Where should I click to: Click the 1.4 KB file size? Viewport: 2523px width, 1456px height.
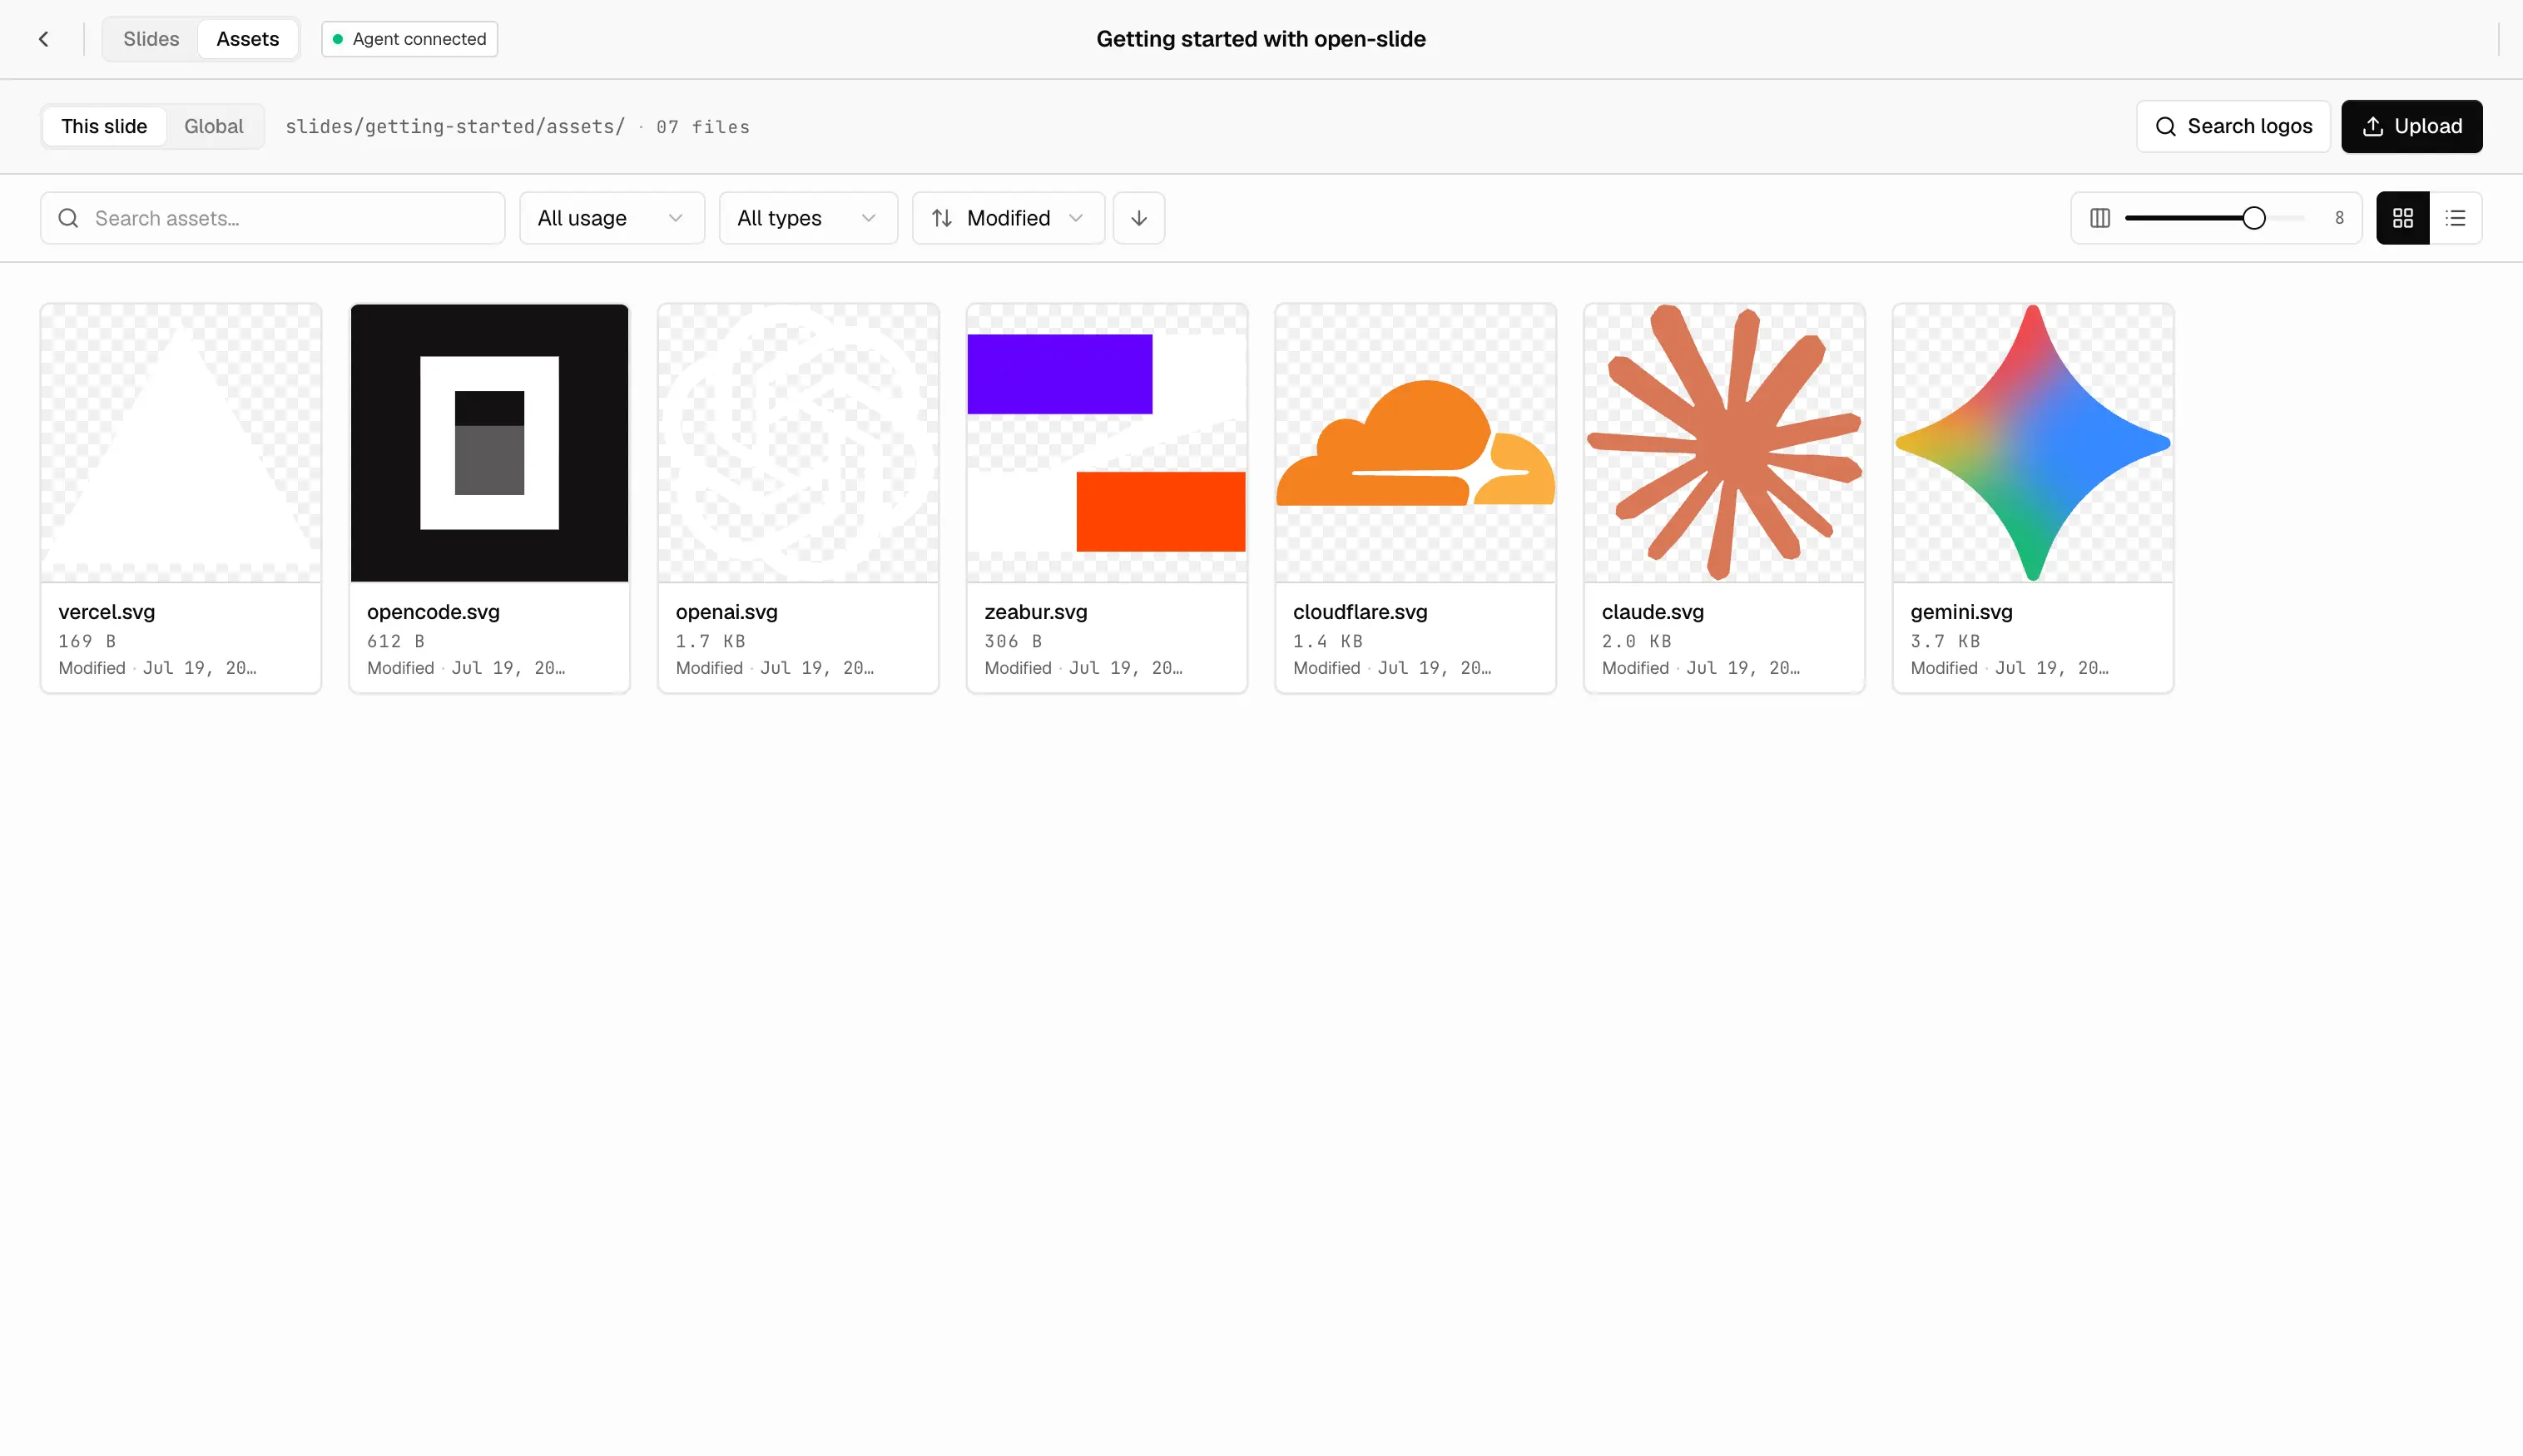pos(1328,641)
